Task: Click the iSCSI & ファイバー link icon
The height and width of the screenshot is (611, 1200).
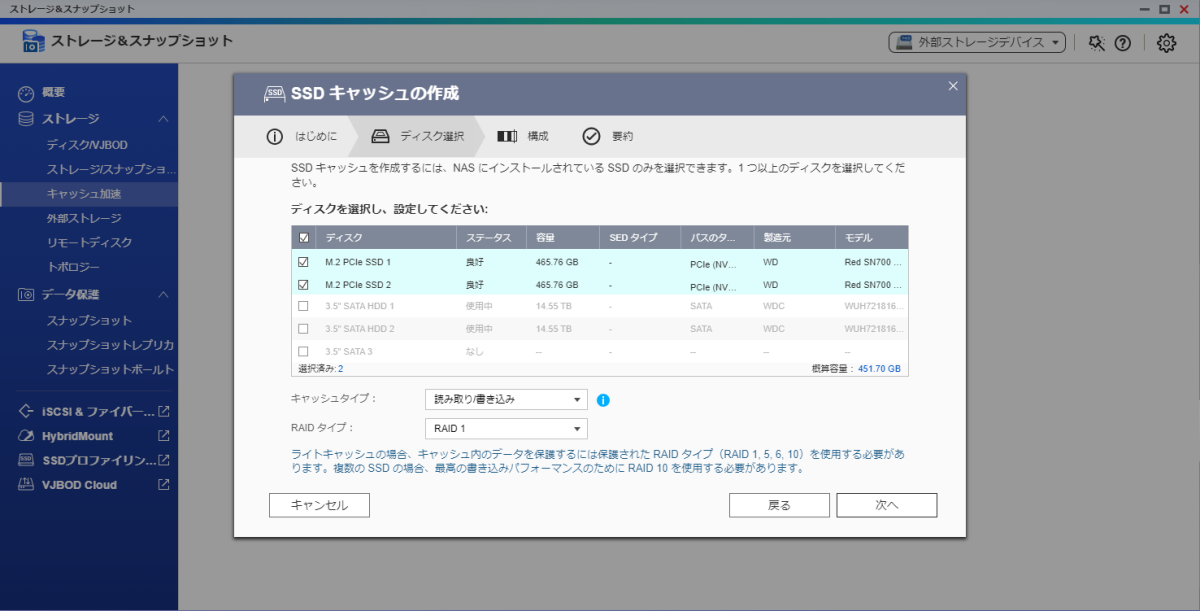Action: pos(27,412)
